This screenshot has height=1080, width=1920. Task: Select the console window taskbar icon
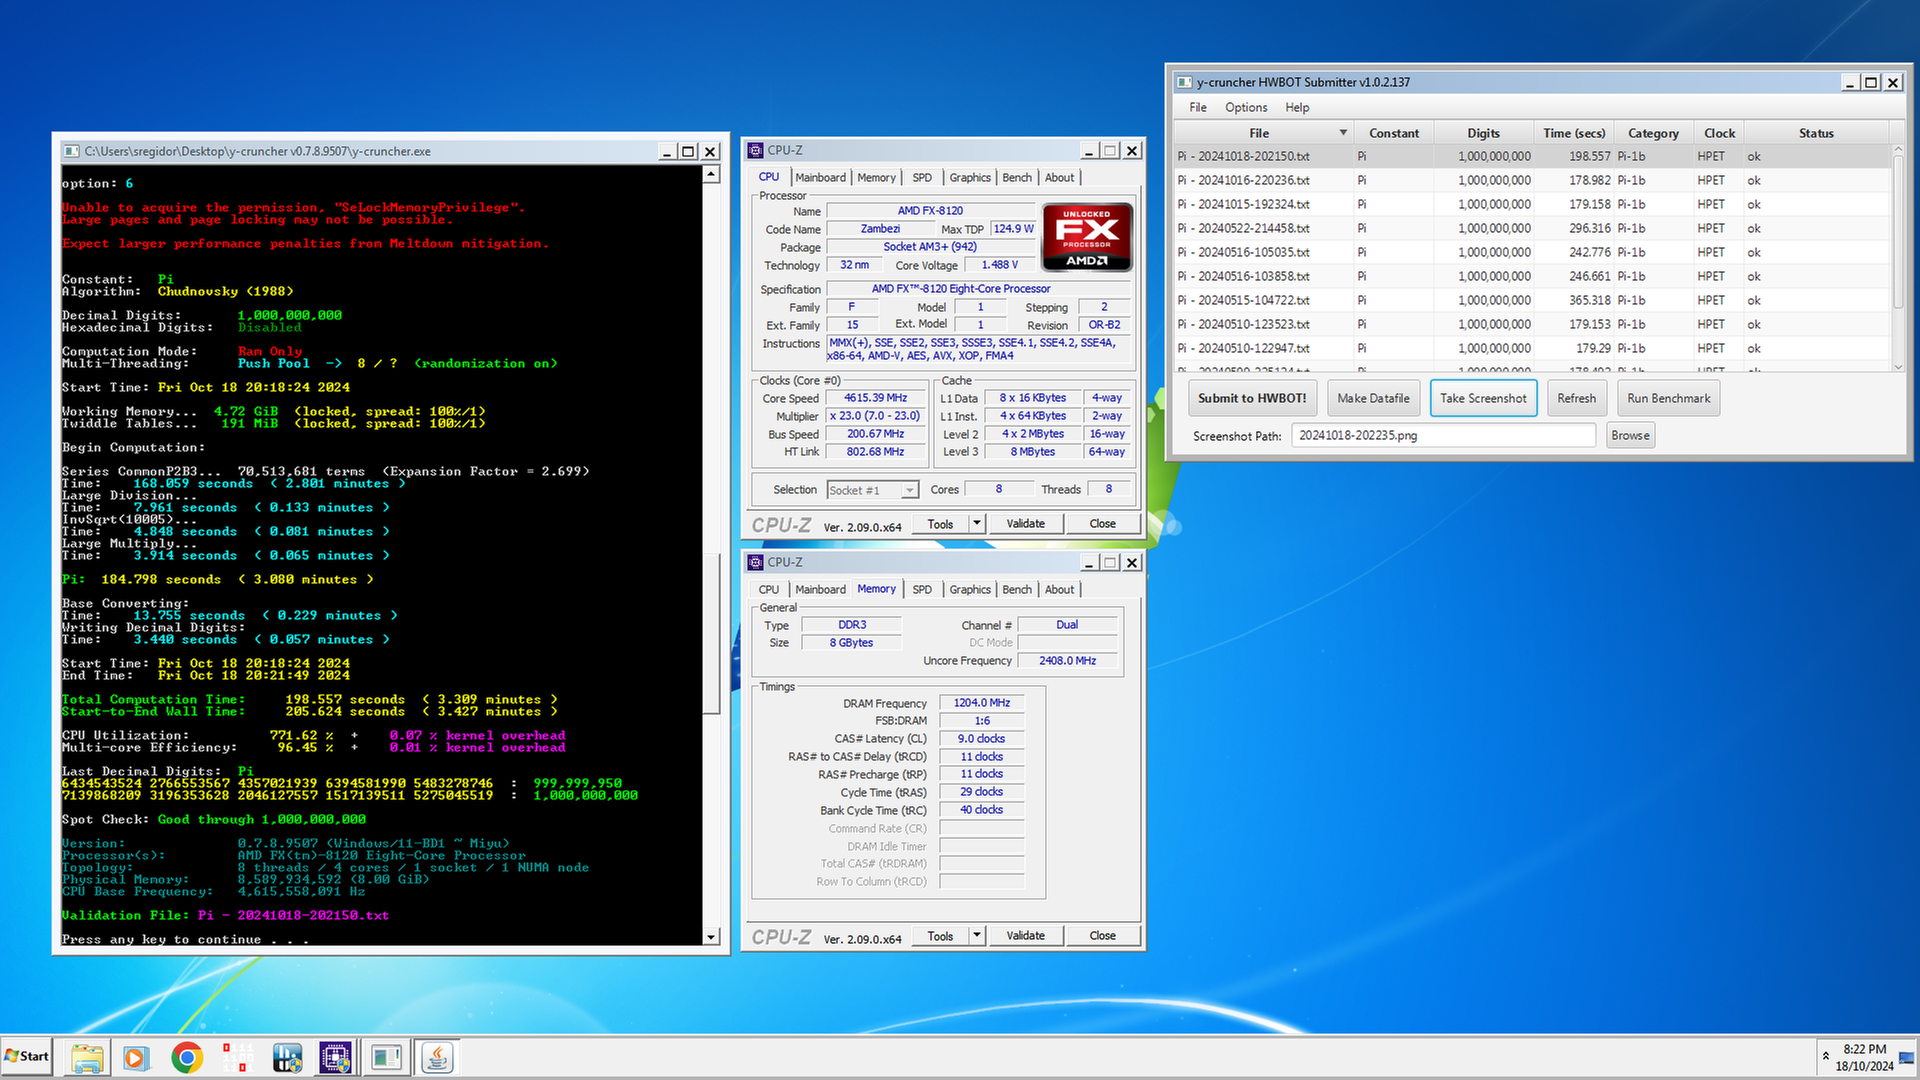pyautogui.click(x=386, y=1057)
